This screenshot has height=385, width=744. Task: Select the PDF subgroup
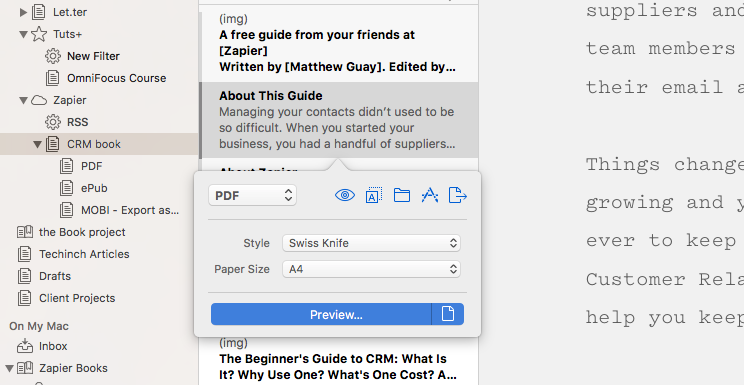[92, 166]
